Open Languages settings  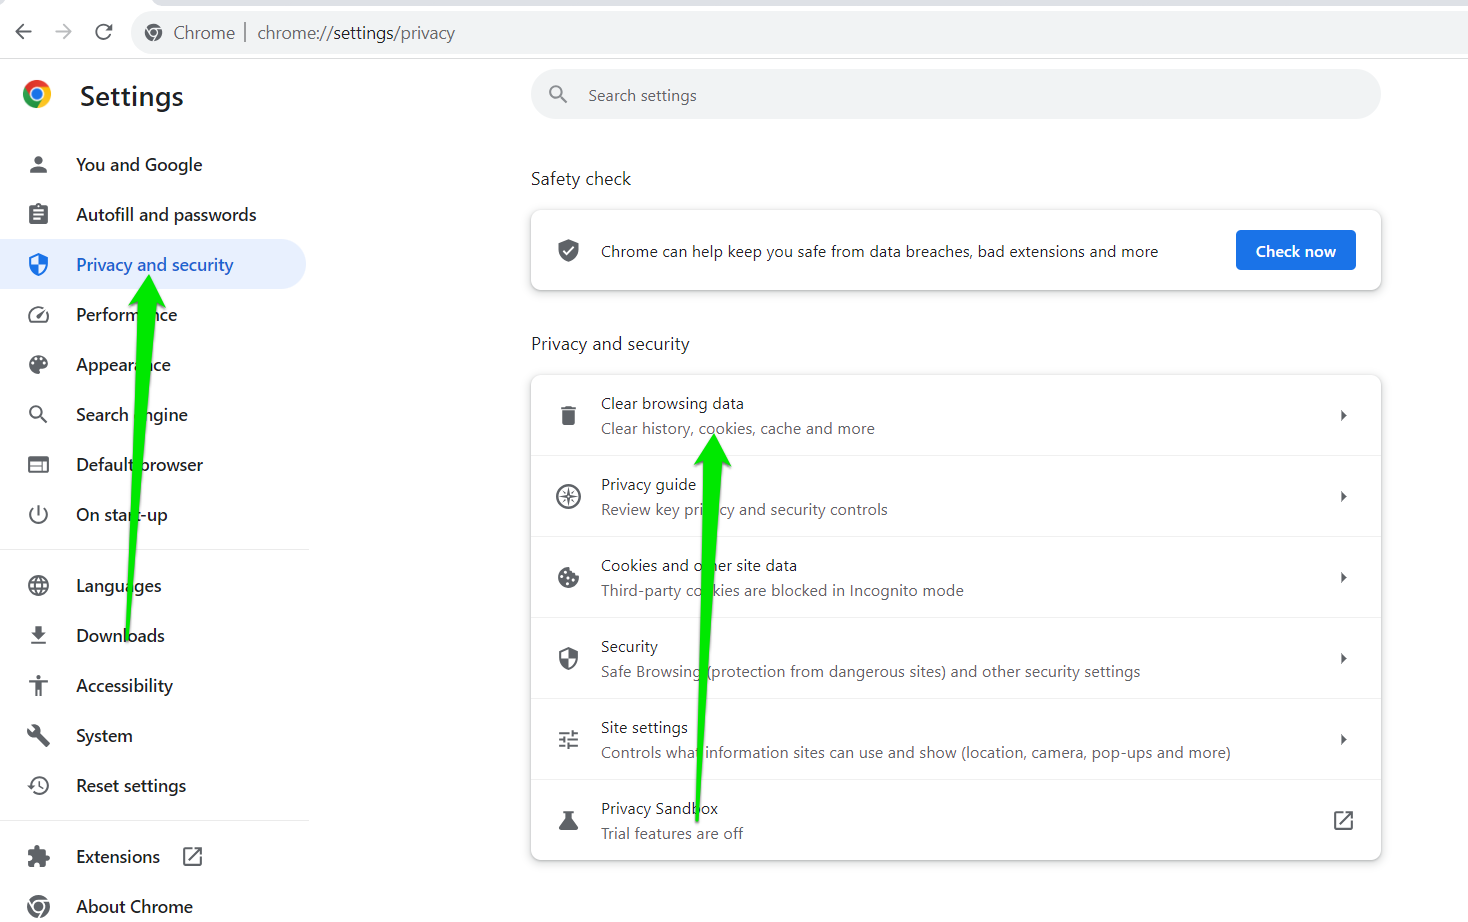153,586
